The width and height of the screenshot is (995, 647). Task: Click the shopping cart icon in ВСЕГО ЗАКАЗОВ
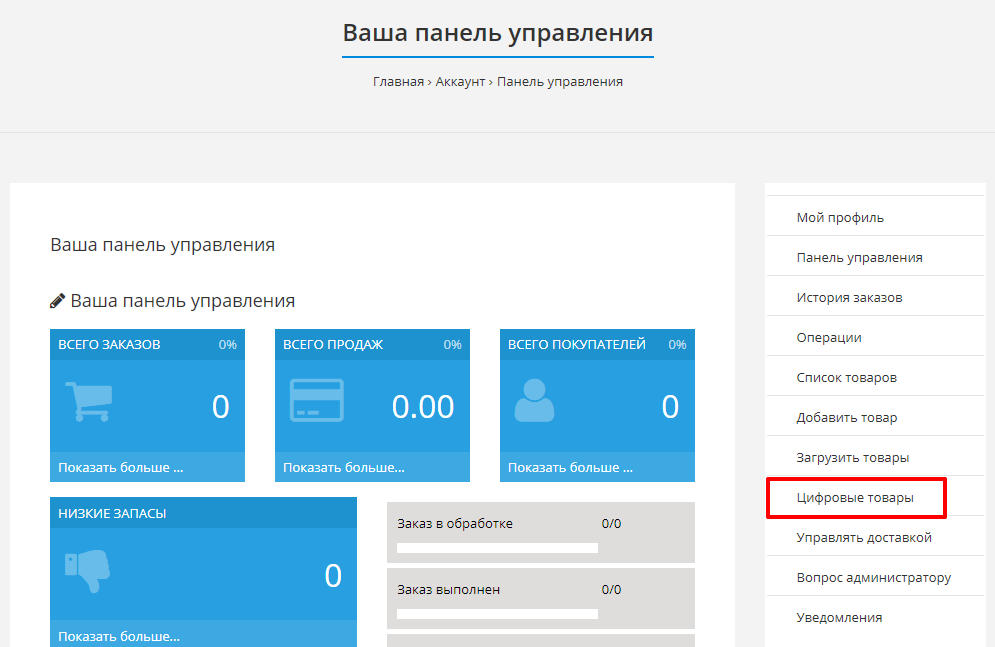tap(88, 402)
